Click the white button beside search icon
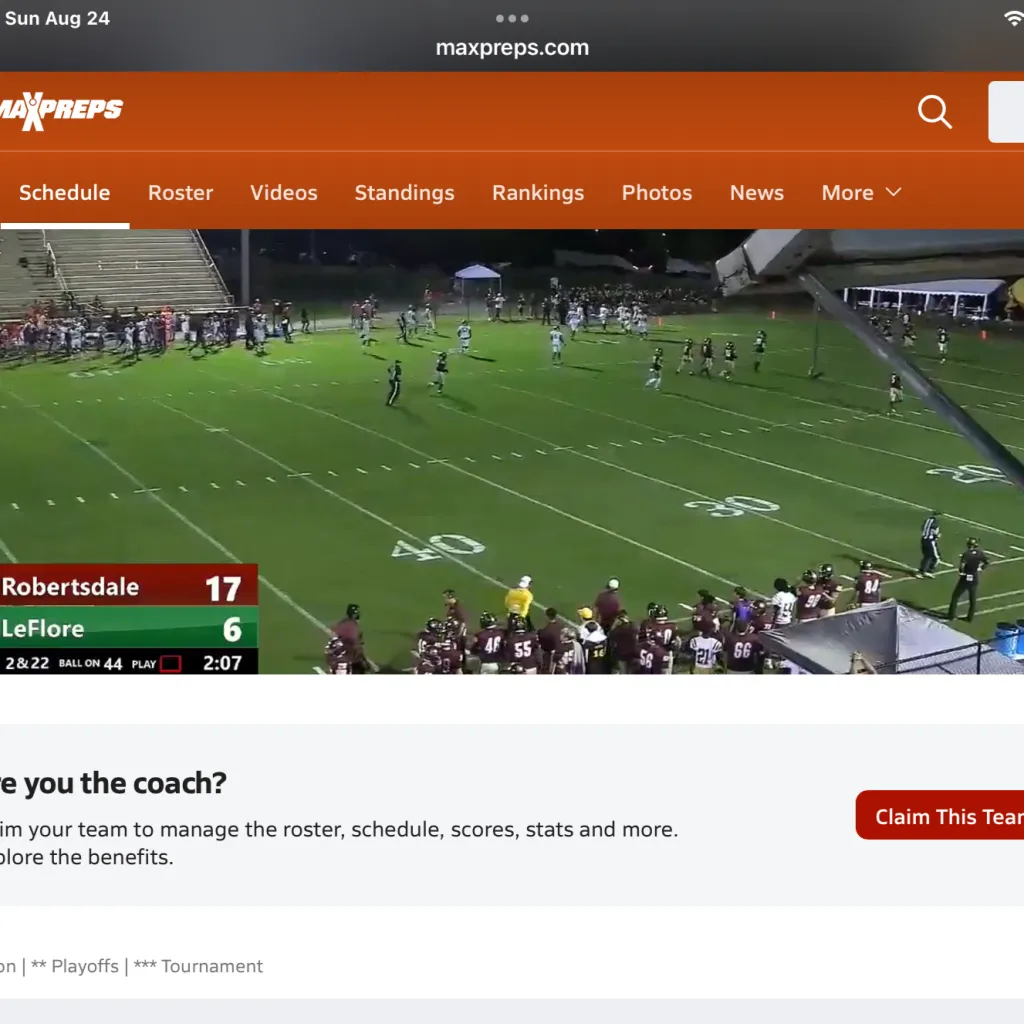 1006,112
